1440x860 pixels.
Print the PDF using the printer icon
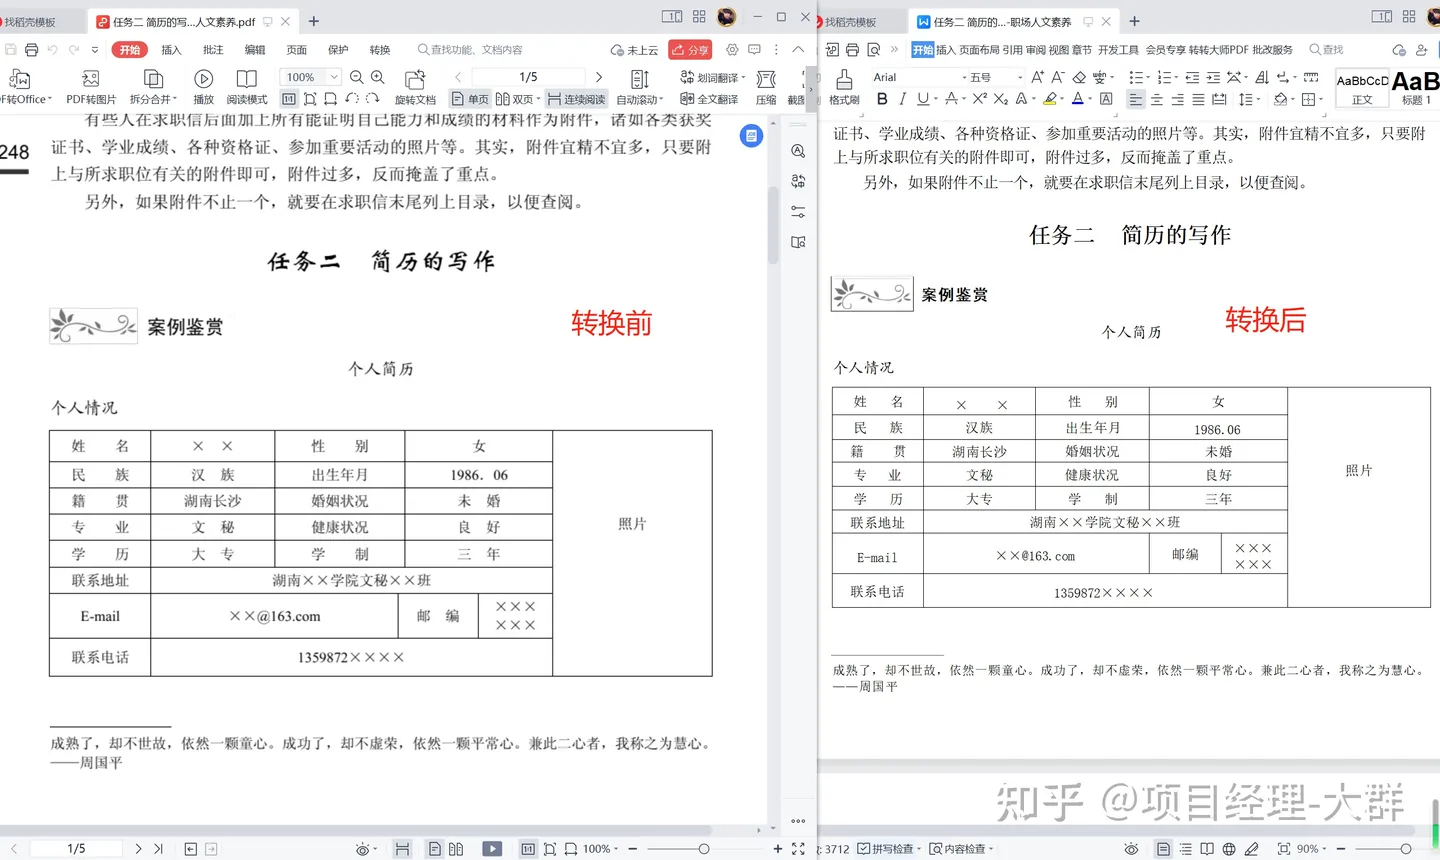[x=31, y=49]
